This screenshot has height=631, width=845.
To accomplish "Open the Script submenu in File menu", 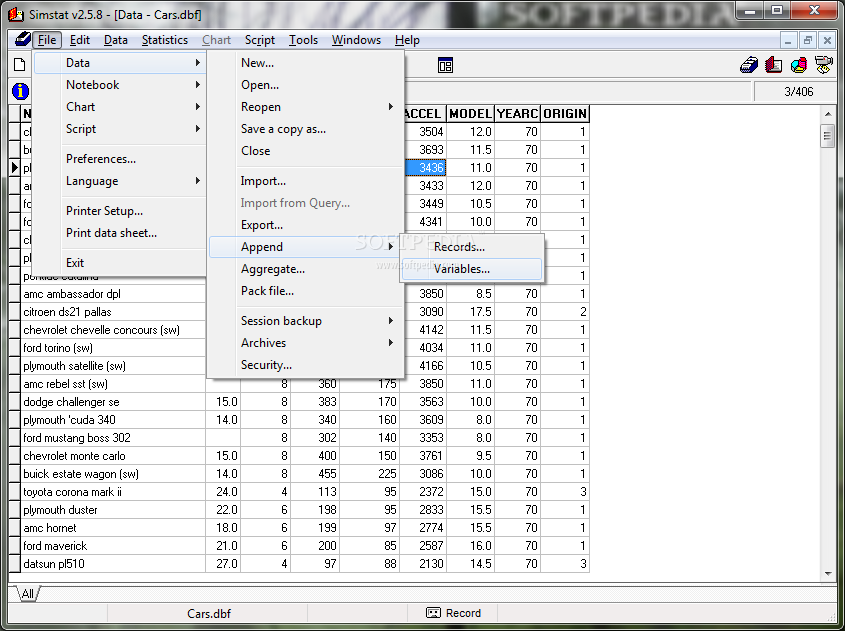I will pyautogui.click(x=120, y=129).
